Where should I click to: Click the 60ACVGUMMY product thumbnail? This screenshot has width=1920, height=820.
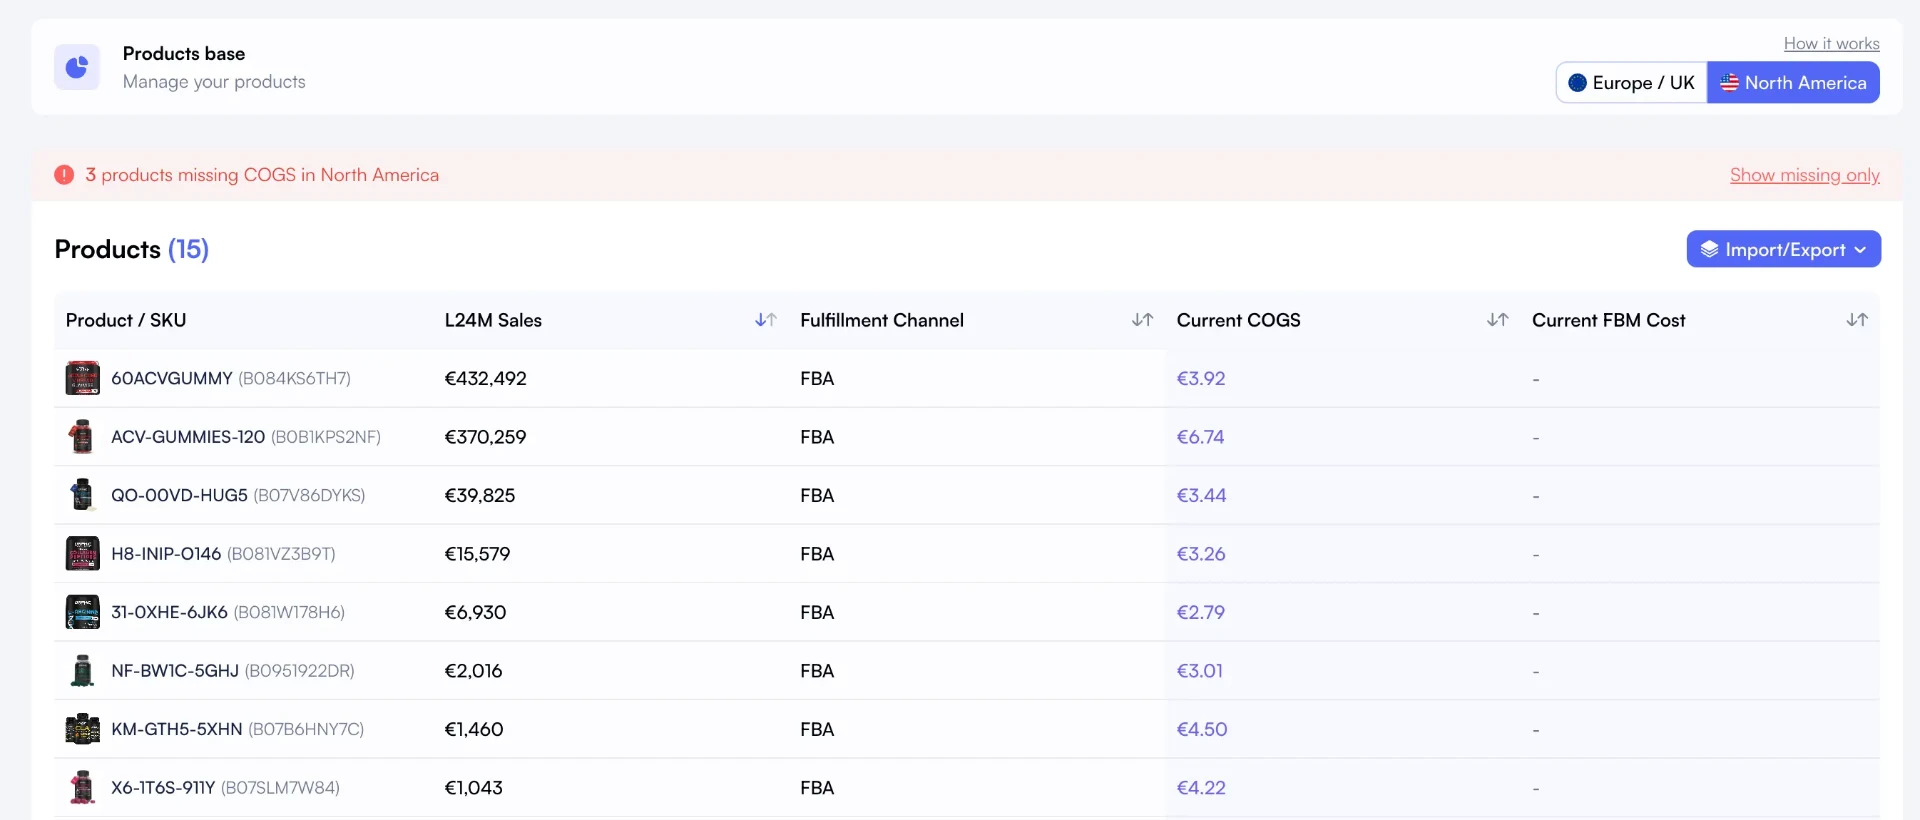(82, 378)
